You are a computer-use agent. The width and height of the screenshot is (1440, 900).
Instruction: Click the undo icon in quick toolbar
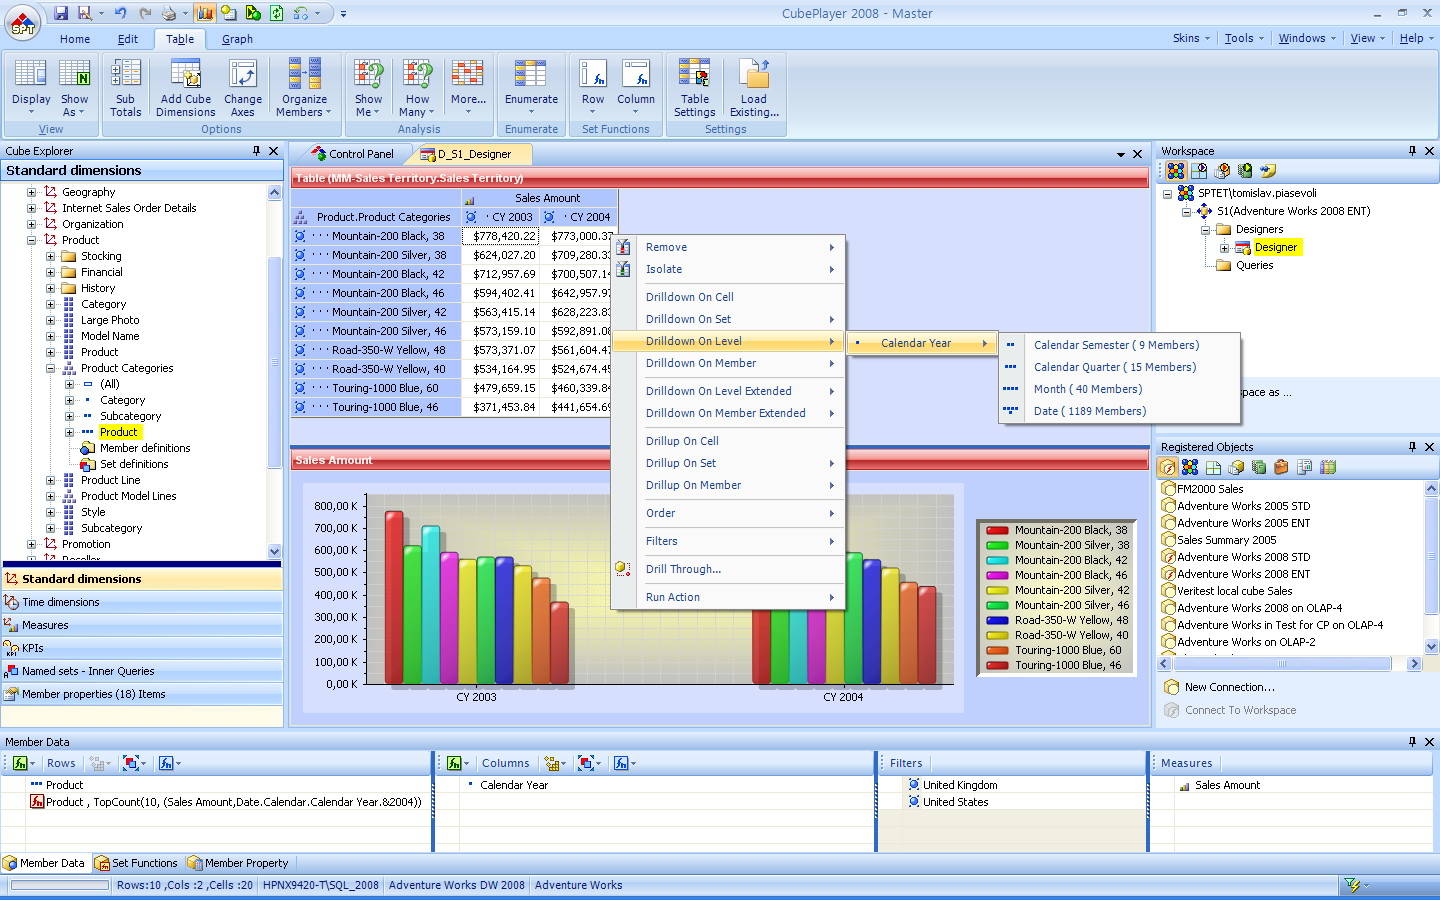tap(121, 13)
